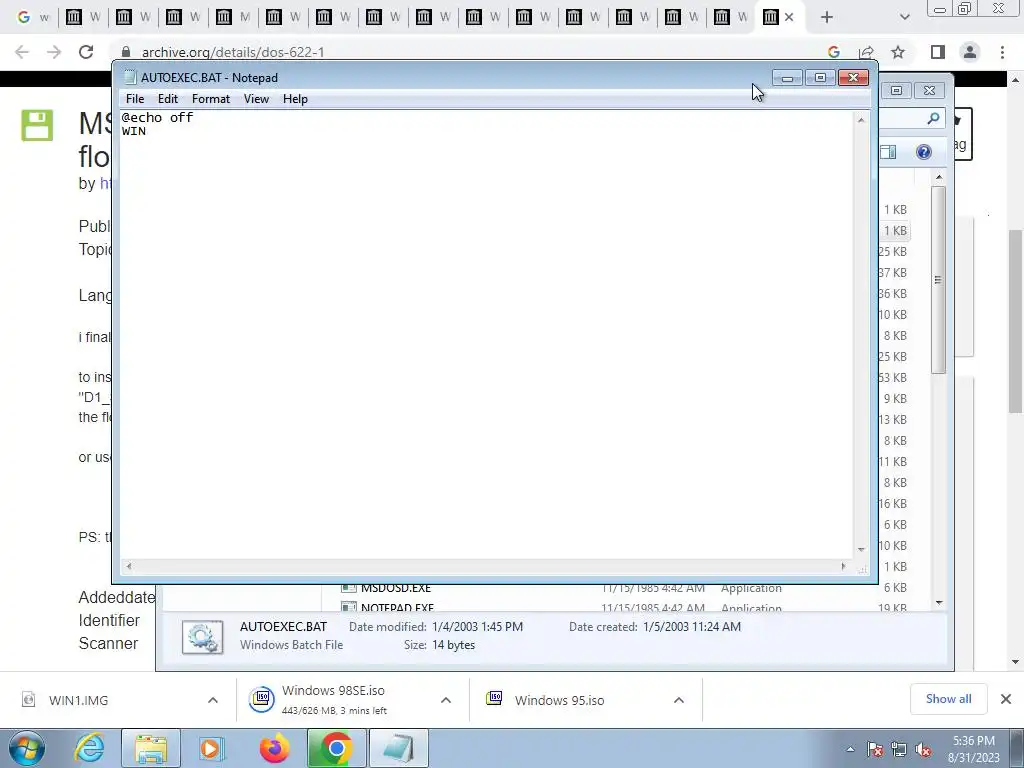Click the share page icon in Chrome
The image size is (1024, 768).
click(x=866, y=52)
